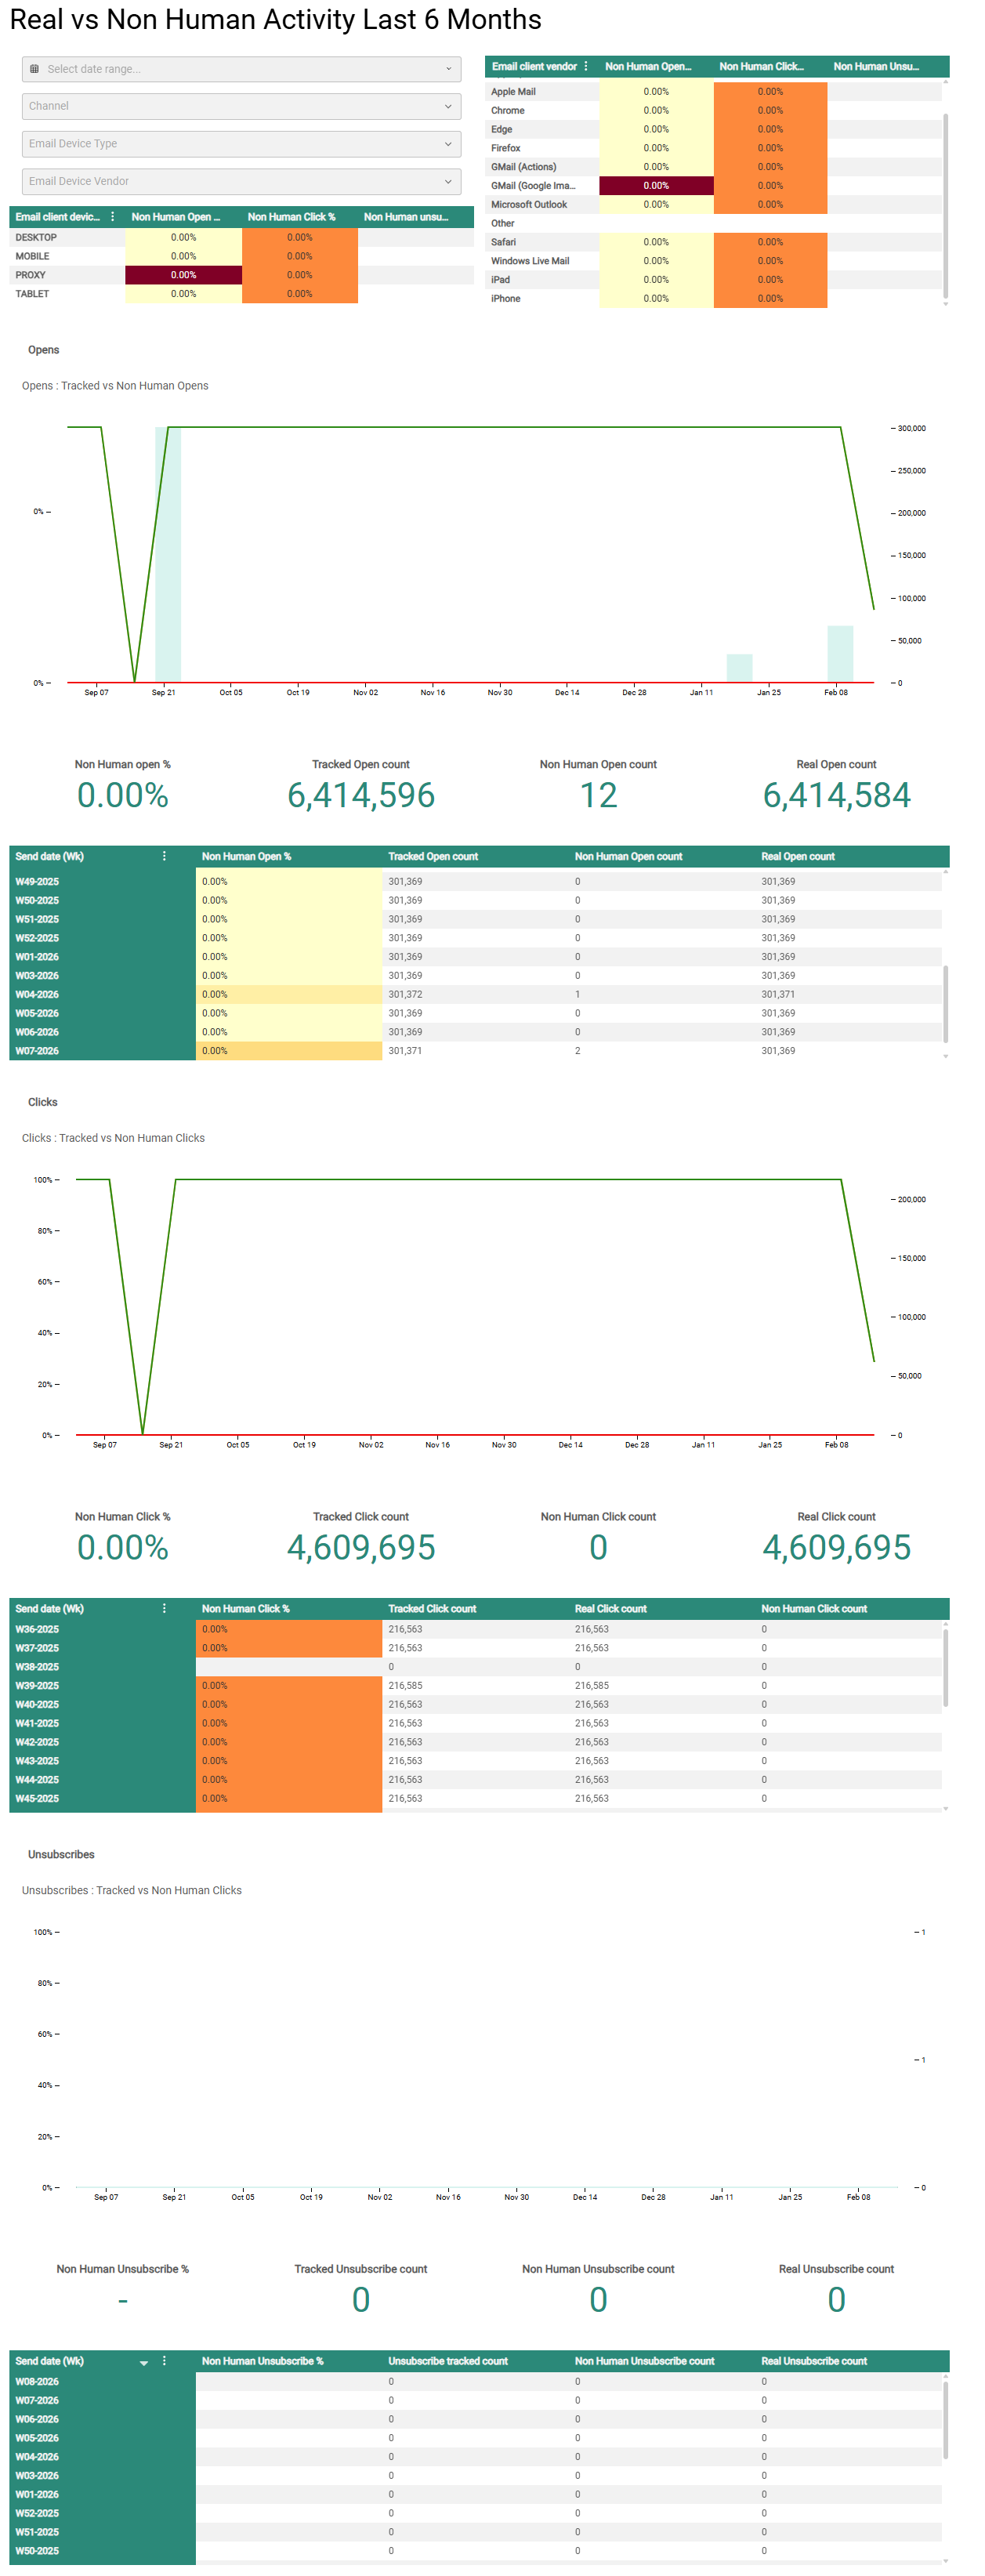Select the PROXY device row
Image resolution: width=985 pixels, height=2576 pixels.
(31, 275)
